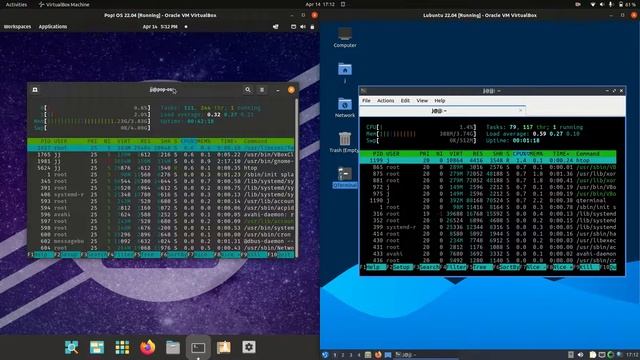Image resolution: width=640 pixels, height=360 pixels.
Task: Open the home folder desktop icon in Lubuntu
Action: 345,72
